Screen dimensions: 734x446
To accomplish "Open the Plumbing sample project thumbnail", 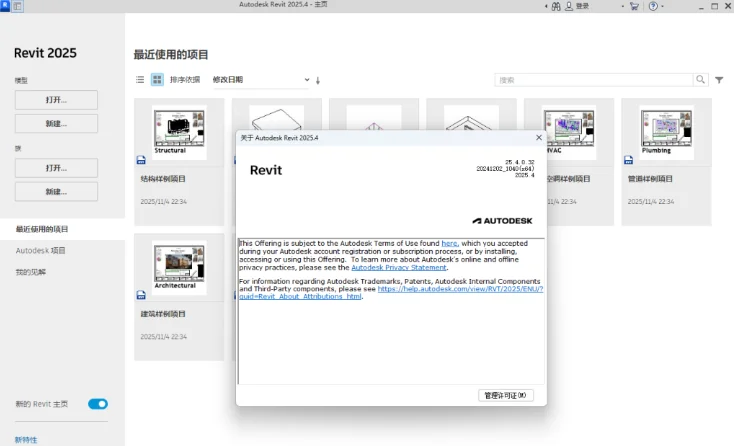I will (667, 132).
